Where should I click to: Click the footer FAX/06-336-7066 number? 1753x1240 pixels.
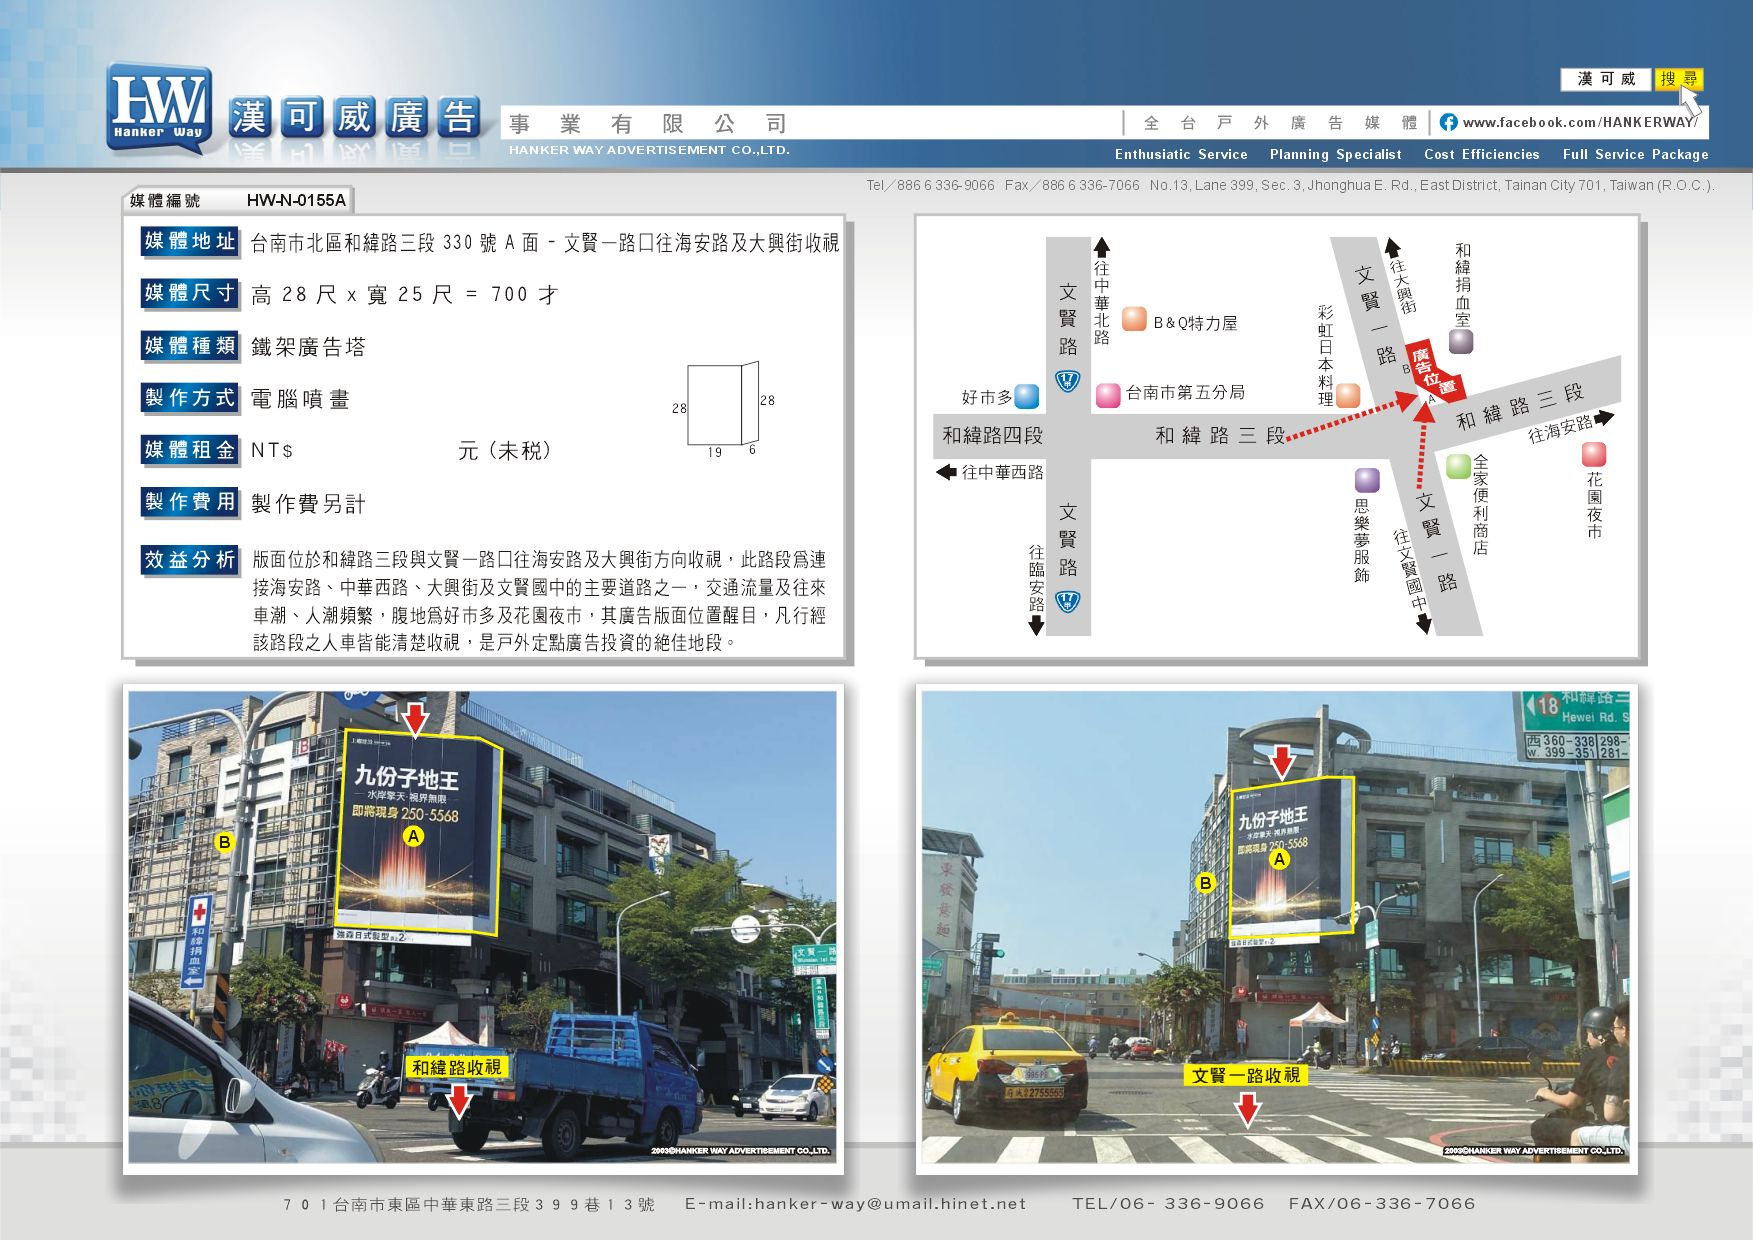(1382, 1204)
